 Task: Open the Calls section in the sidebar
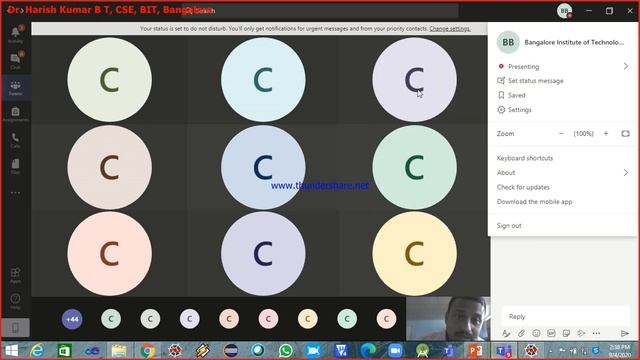16,140
